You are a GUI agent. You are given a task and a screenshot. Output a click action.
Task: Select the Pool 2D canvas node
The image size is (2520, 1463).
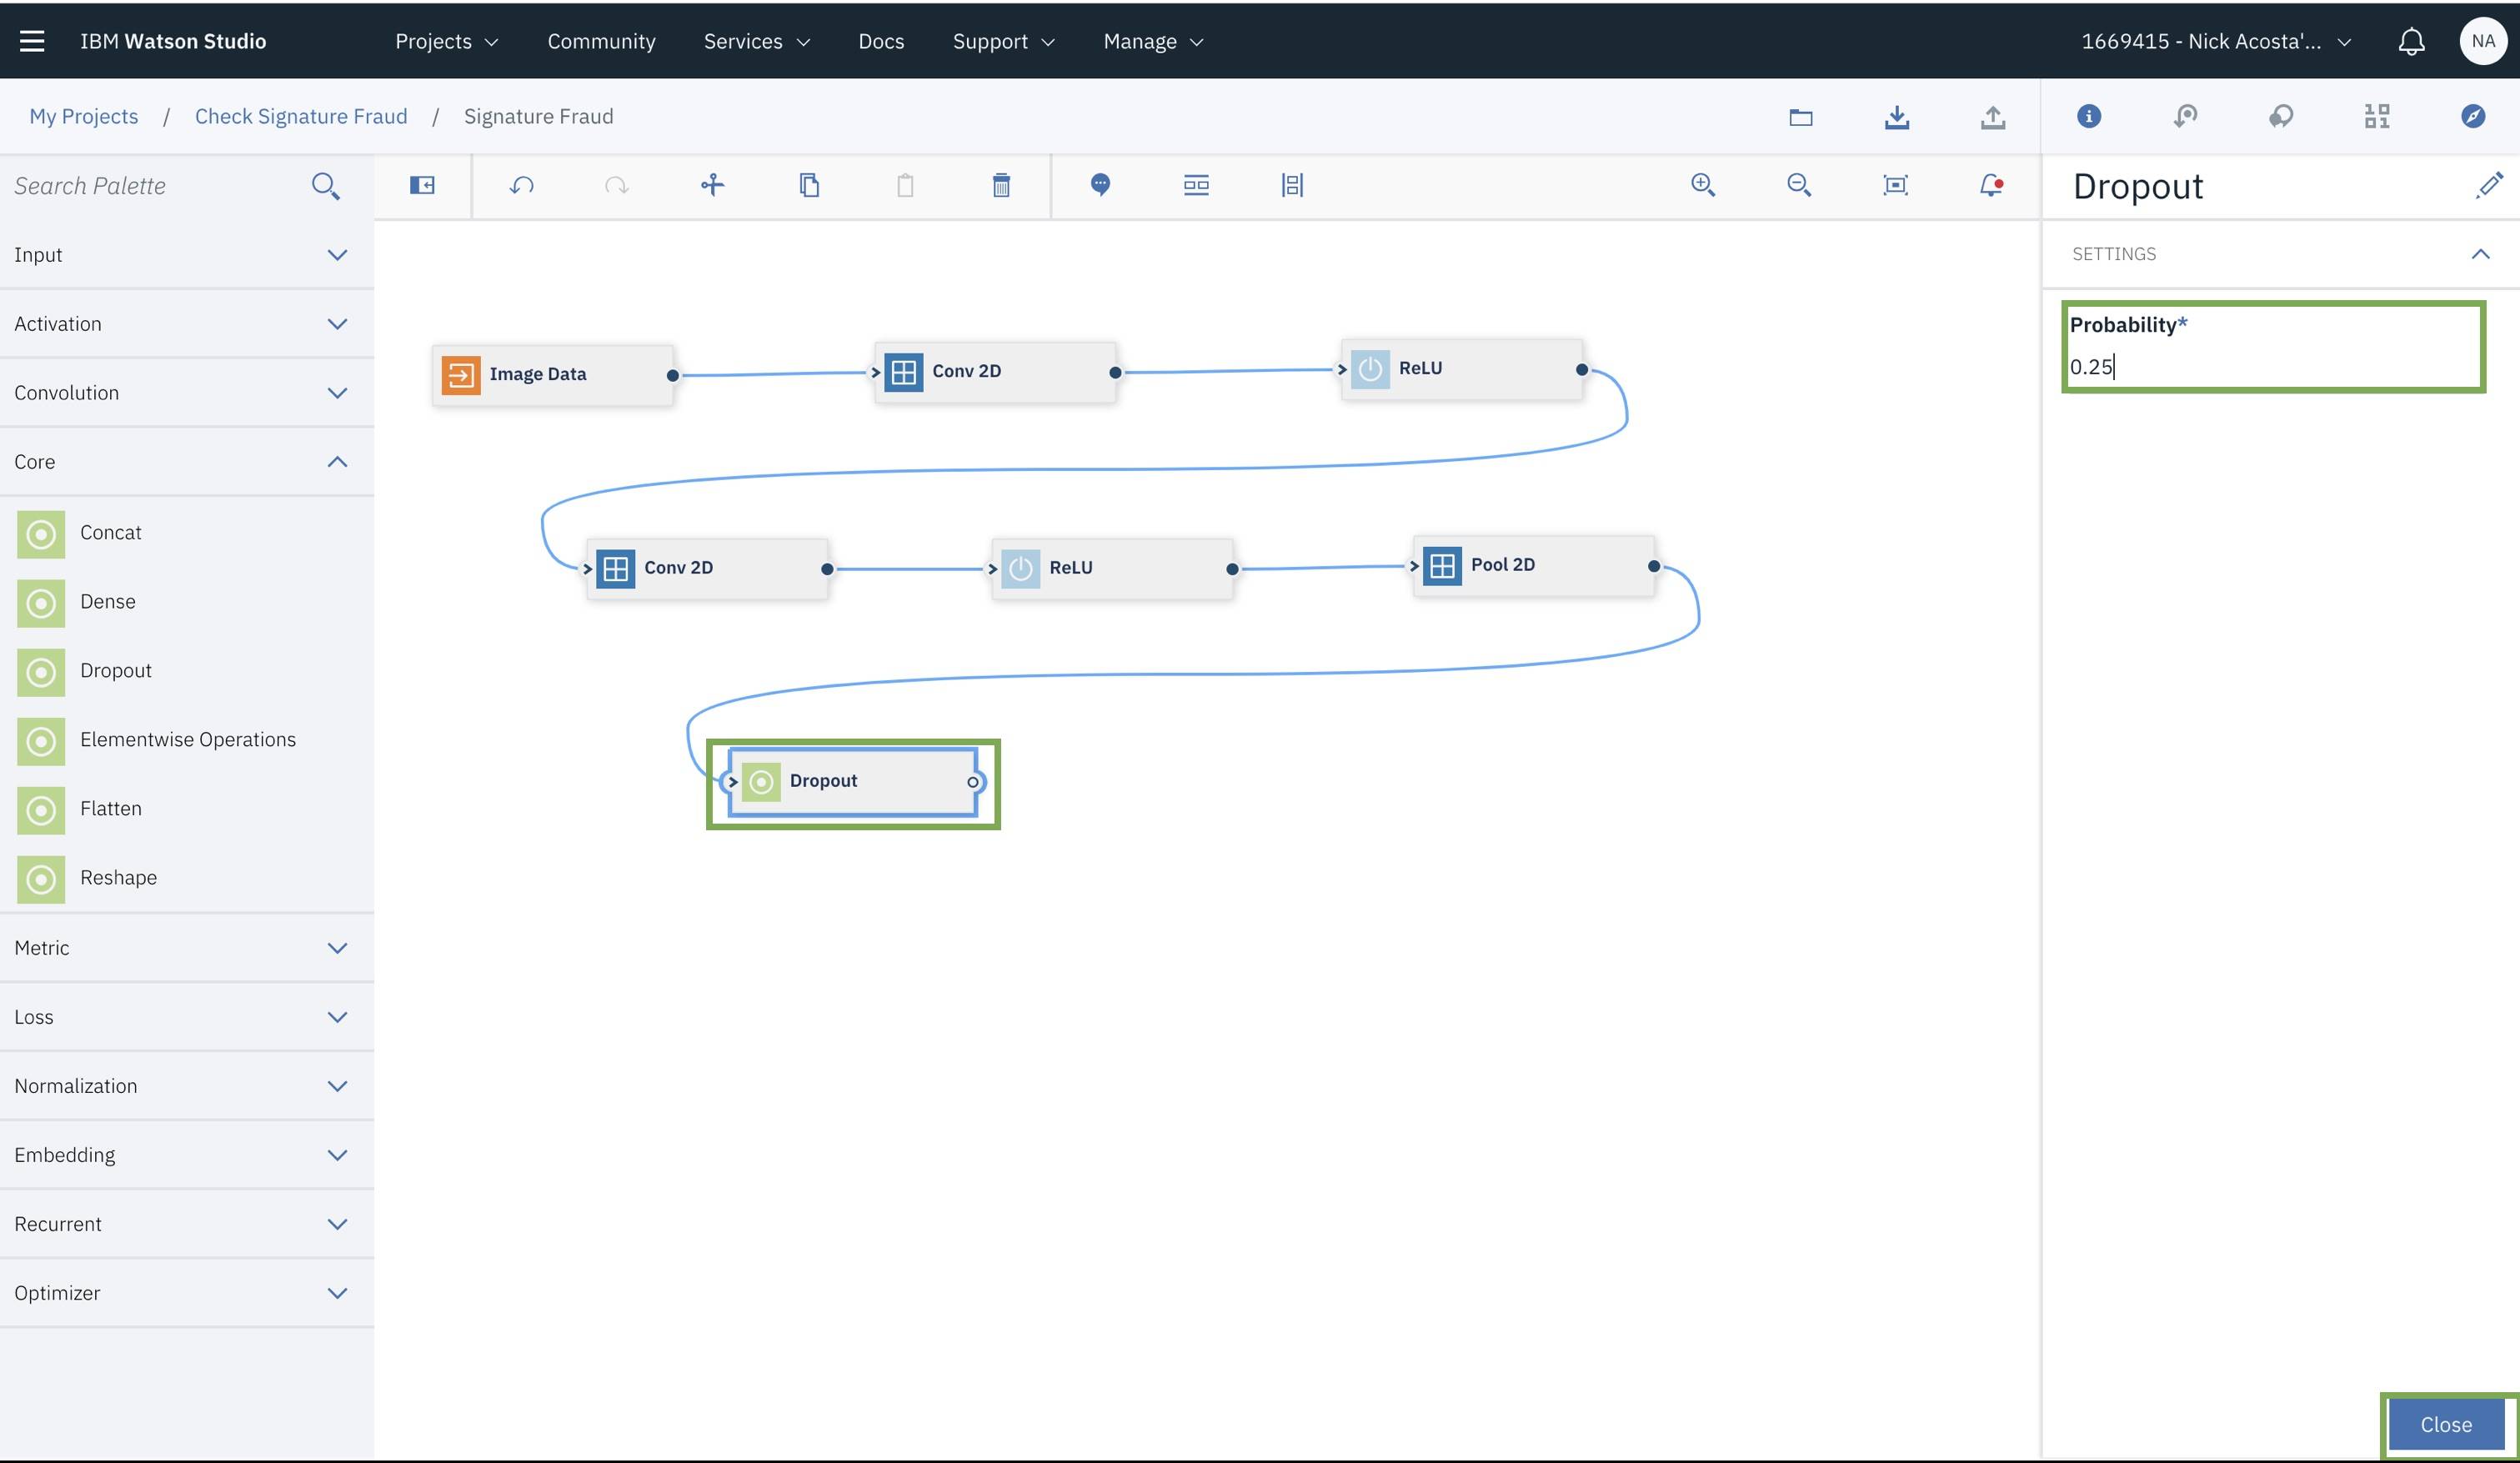click(1534, 566)
